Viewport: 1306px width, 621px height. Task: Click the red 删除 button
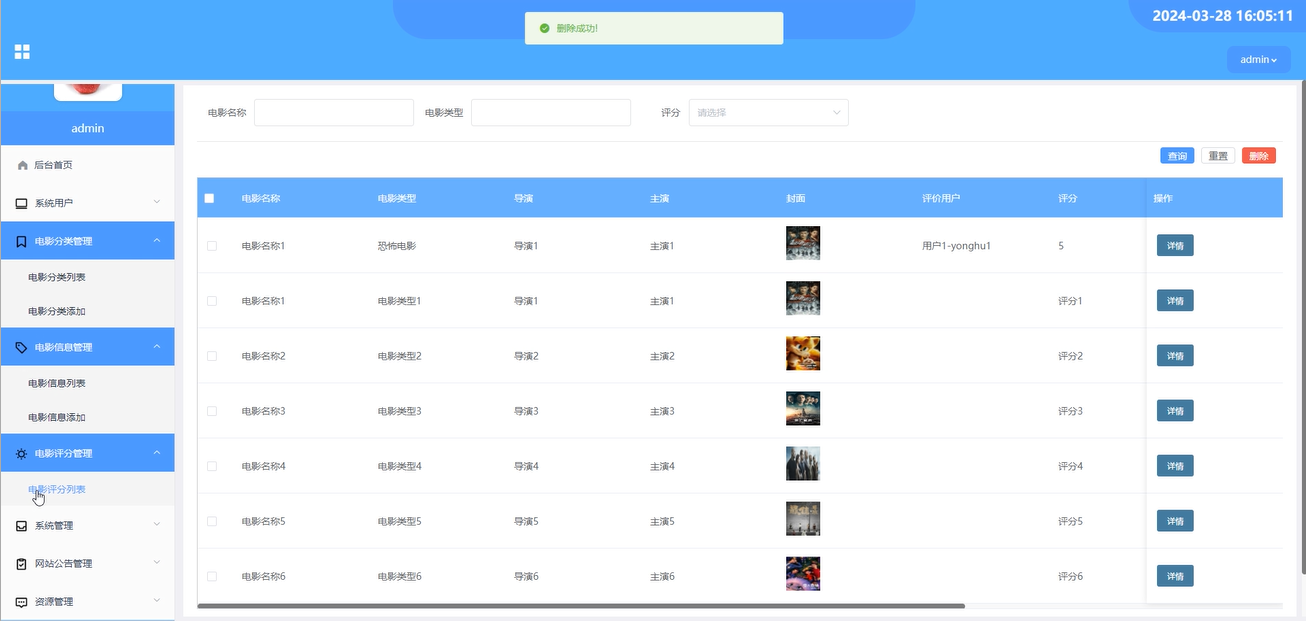(1259, 156)
